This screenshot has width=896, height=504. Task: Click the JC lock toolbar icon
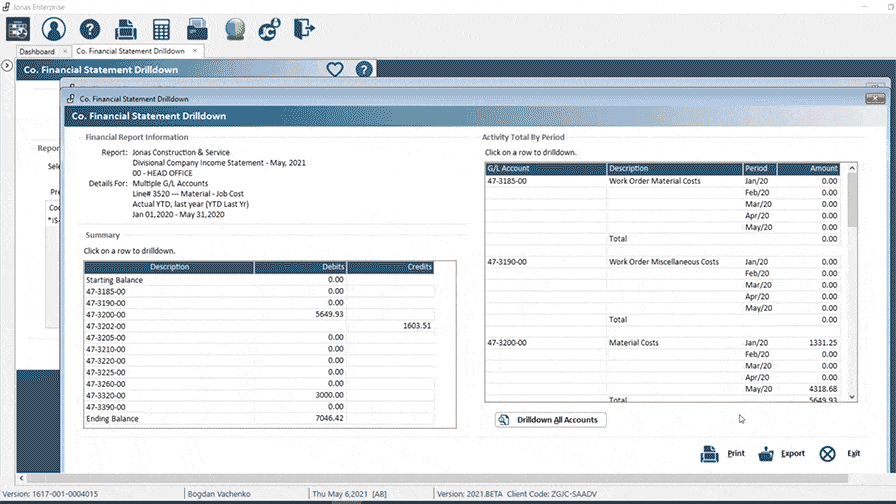point(269,29)
